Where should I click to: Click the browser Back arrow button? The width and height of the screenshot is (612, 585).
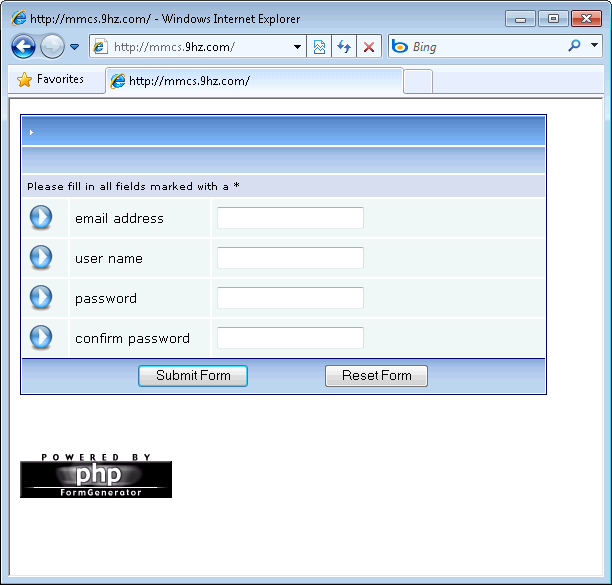coord(23,47)
